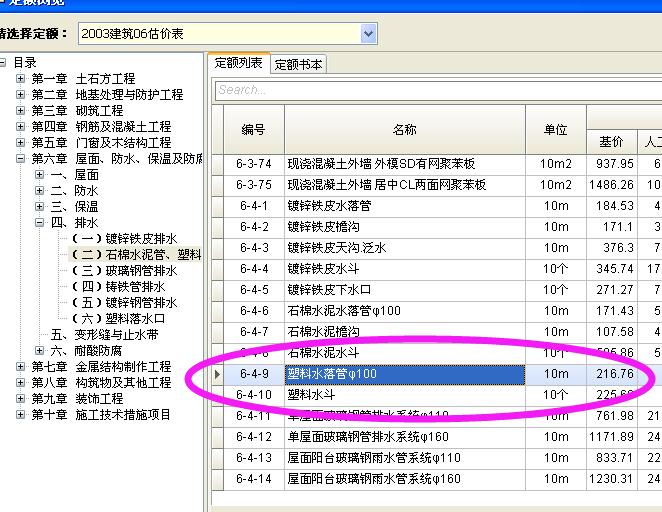Expand the 六、耐酸防腐 subnode
Viewport: 662px width, 512px height.
click(39, 350)
